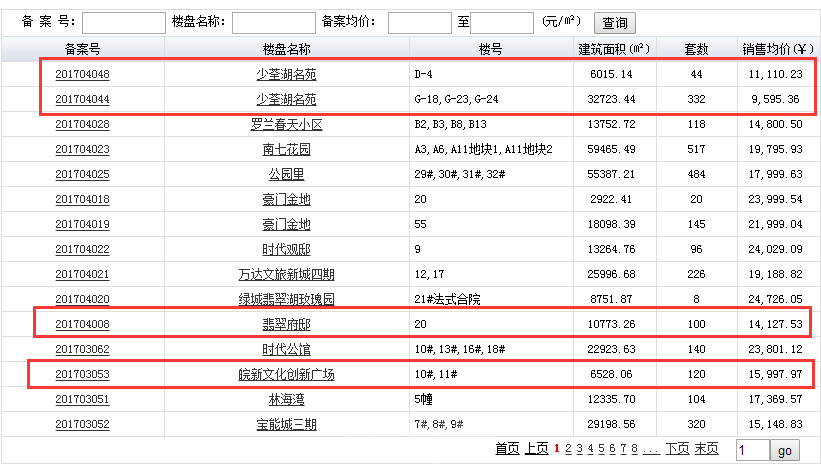Open the 南七花园 property link
The image size is (821, 466).
click(x=286, y=150)
